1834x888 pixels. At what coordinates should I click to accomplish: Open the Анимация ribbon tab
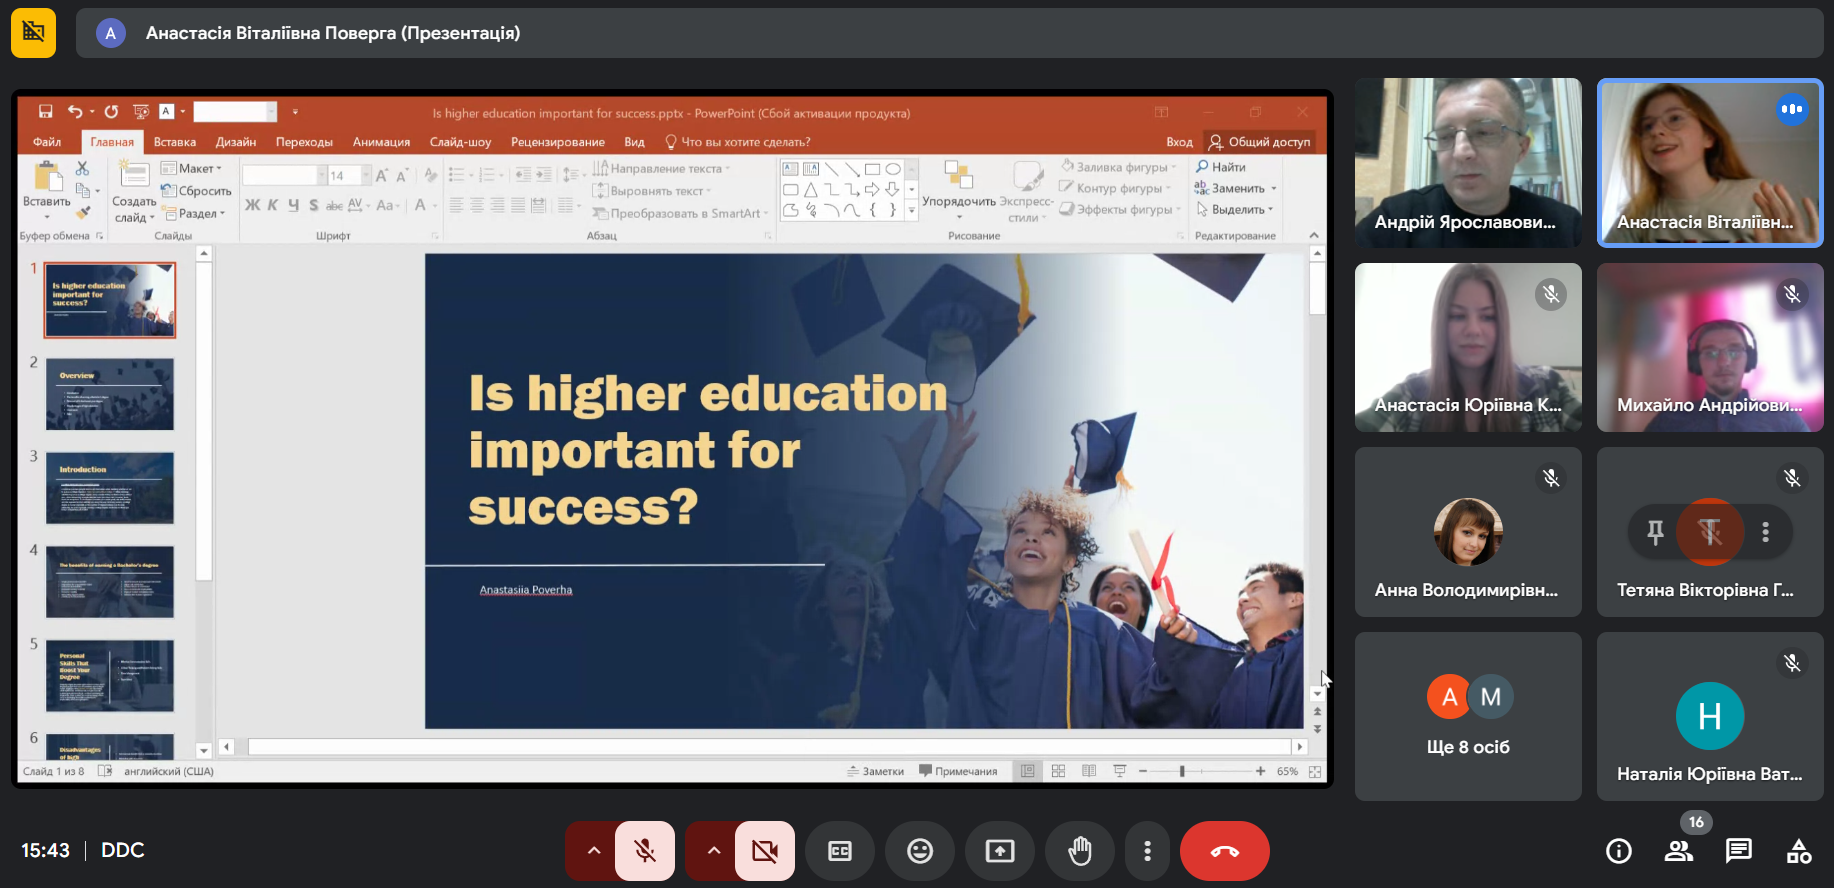[x=381, y=142]
